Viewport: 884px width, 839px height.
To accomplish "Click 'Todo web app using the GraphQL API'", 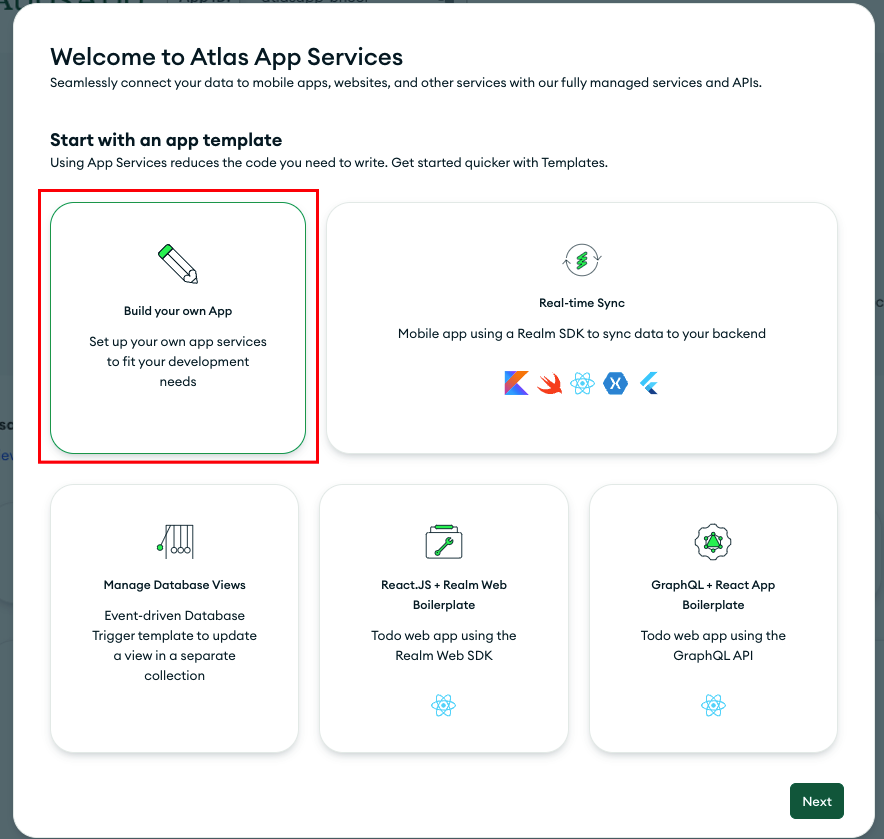I will click(x=713, y=645).
